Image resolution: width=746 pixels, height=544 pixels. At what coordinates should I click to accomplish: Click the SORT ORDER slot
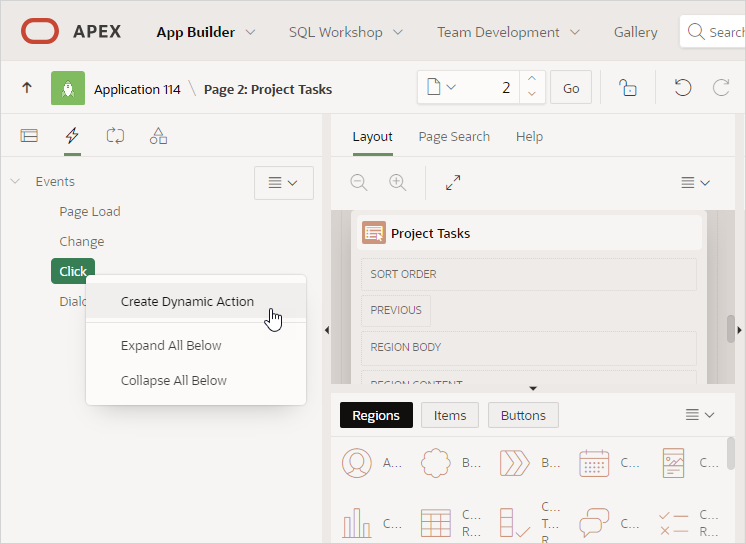pyautogui.click(x=529, y=275)
